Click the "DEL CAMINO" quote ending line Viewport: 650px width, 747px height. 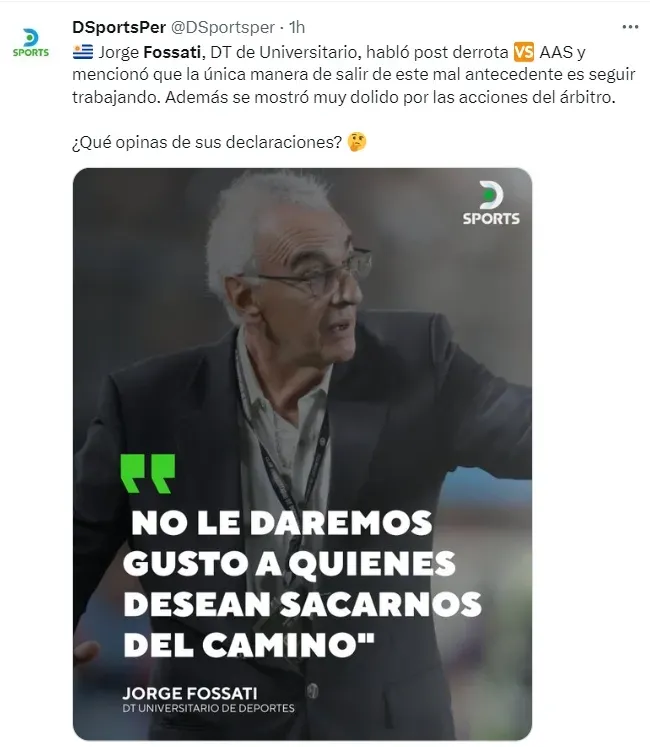(x=249, y=645)
